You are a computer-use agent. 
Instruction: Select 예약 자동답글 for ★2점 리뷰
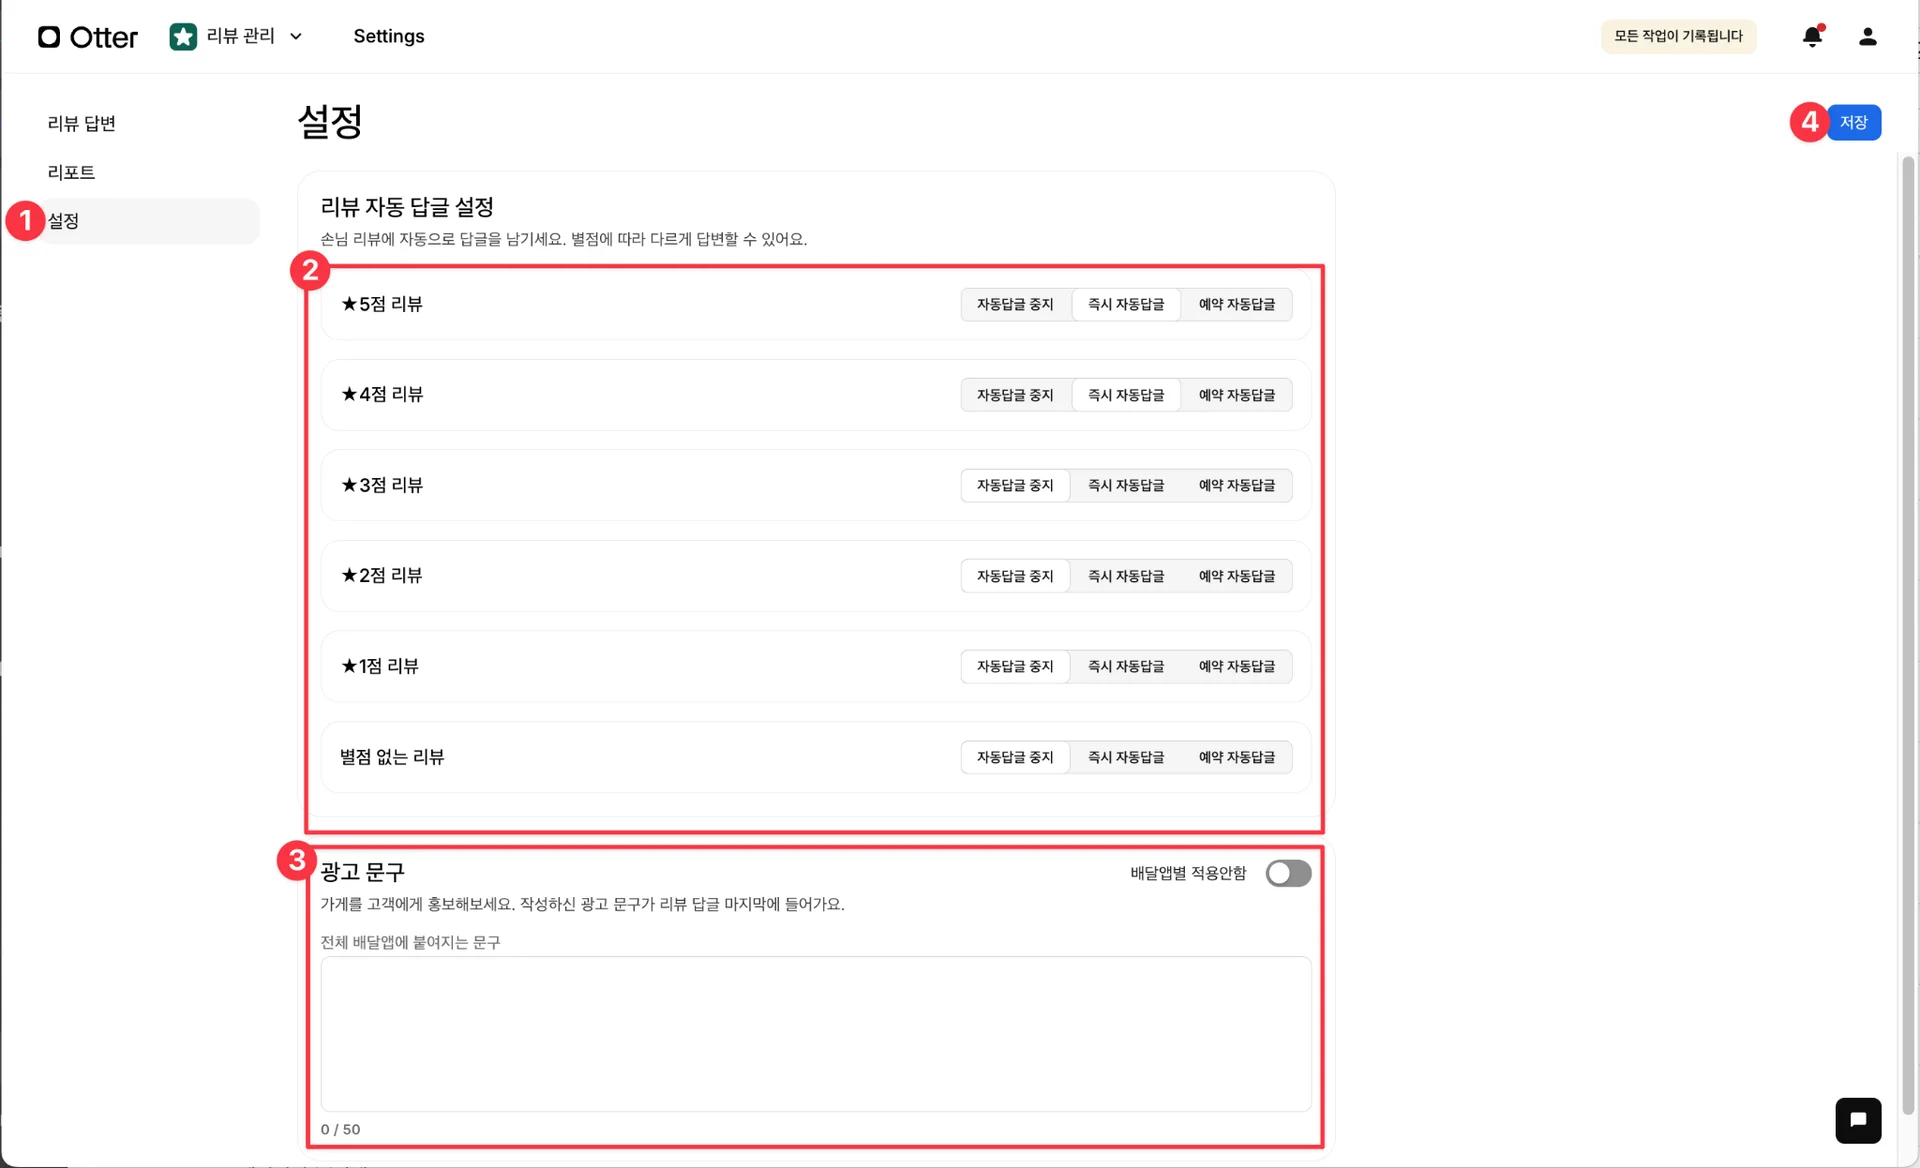click(1237, 576)
